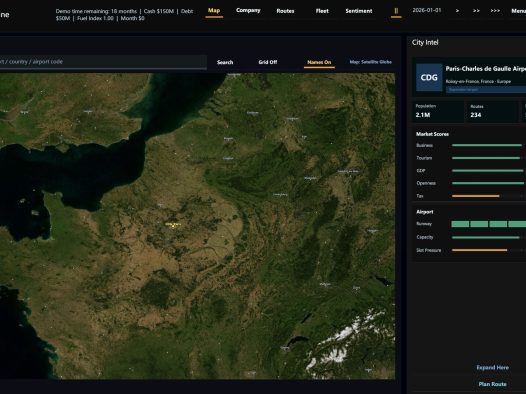Change map style via Map: Satellite Globe
Screen dimensions: 526x394
(370, 62)
